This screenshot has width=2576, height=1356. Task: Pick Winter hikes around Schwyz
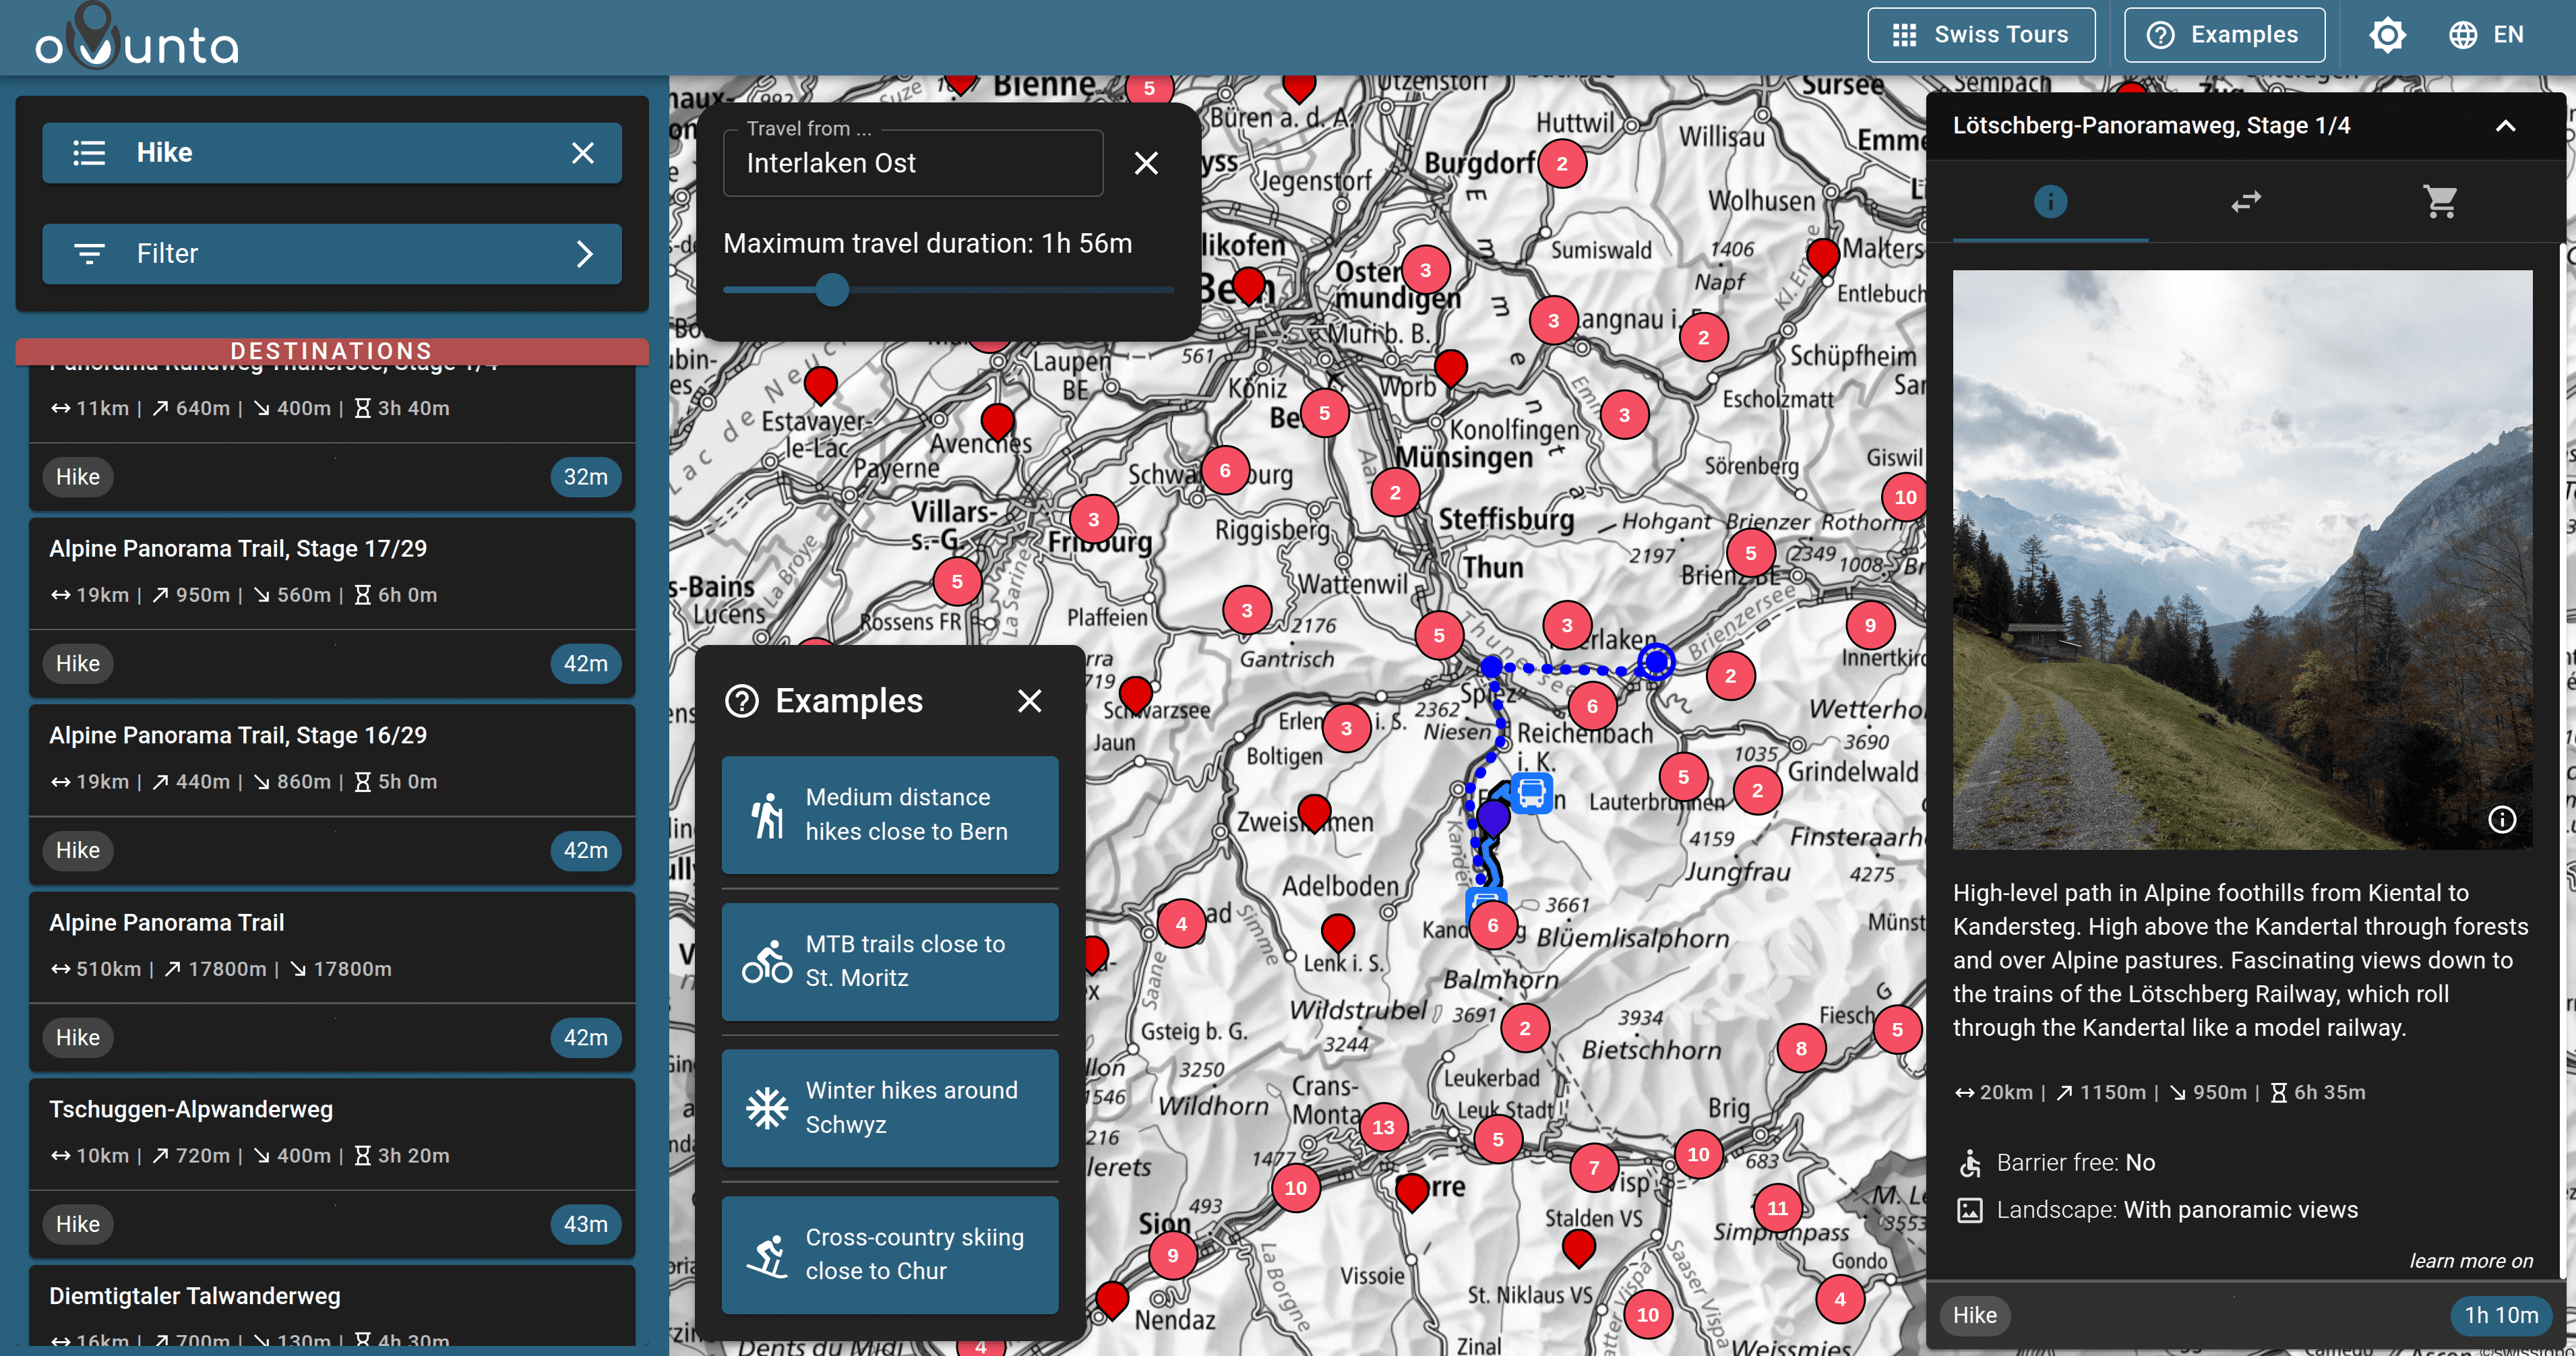889,1107
